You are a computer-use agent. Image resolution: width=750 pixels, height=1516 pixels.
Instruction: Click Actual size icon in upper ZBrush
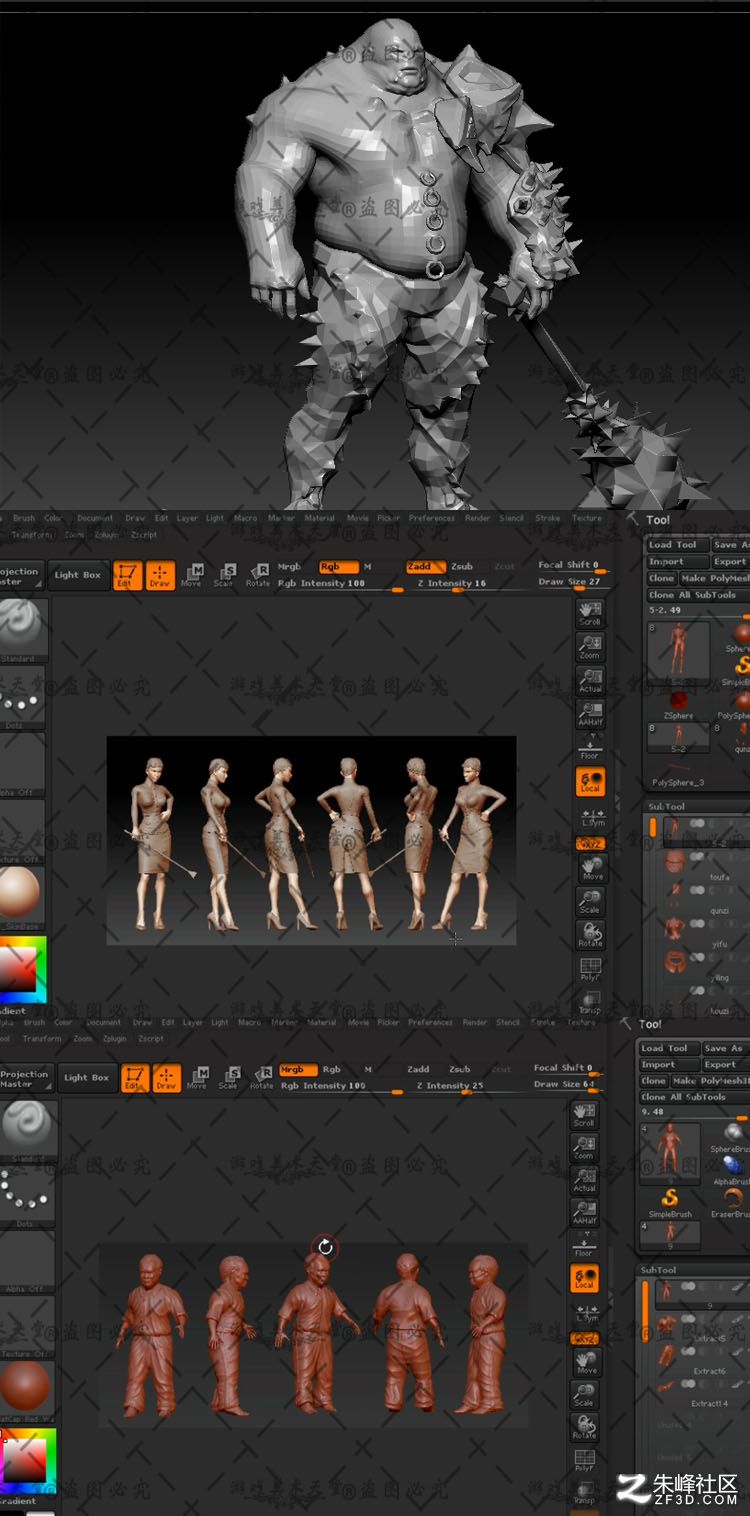590,680
